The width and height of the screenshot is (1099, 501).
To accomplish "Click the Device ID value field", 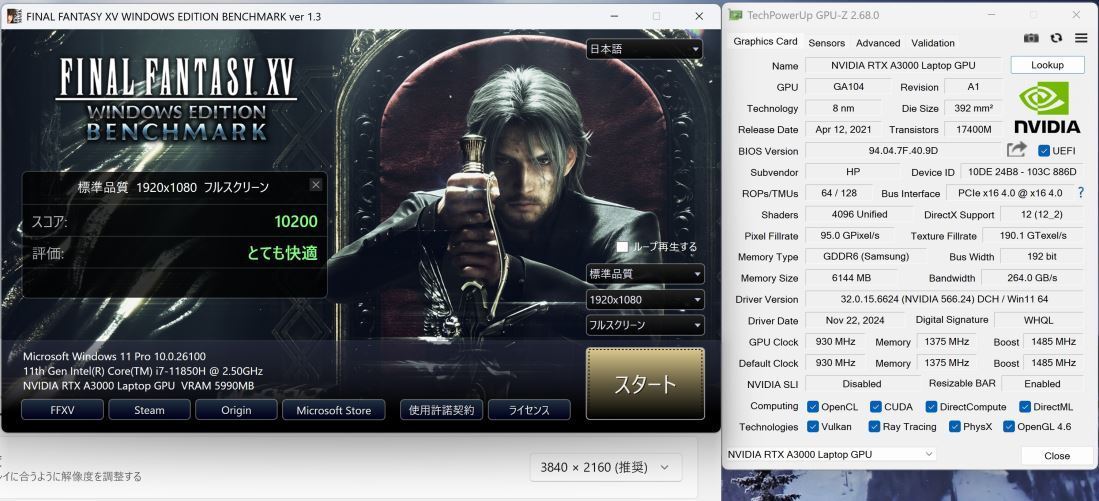I will tap(1021, 172).
